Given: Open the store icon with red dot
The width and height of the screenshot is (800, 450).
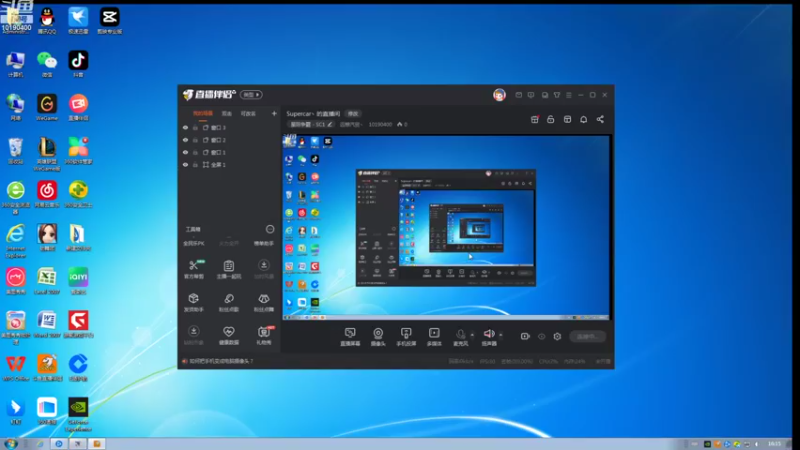Looking at the screenshot, I should pyautogui.click(x=535, y=119).
